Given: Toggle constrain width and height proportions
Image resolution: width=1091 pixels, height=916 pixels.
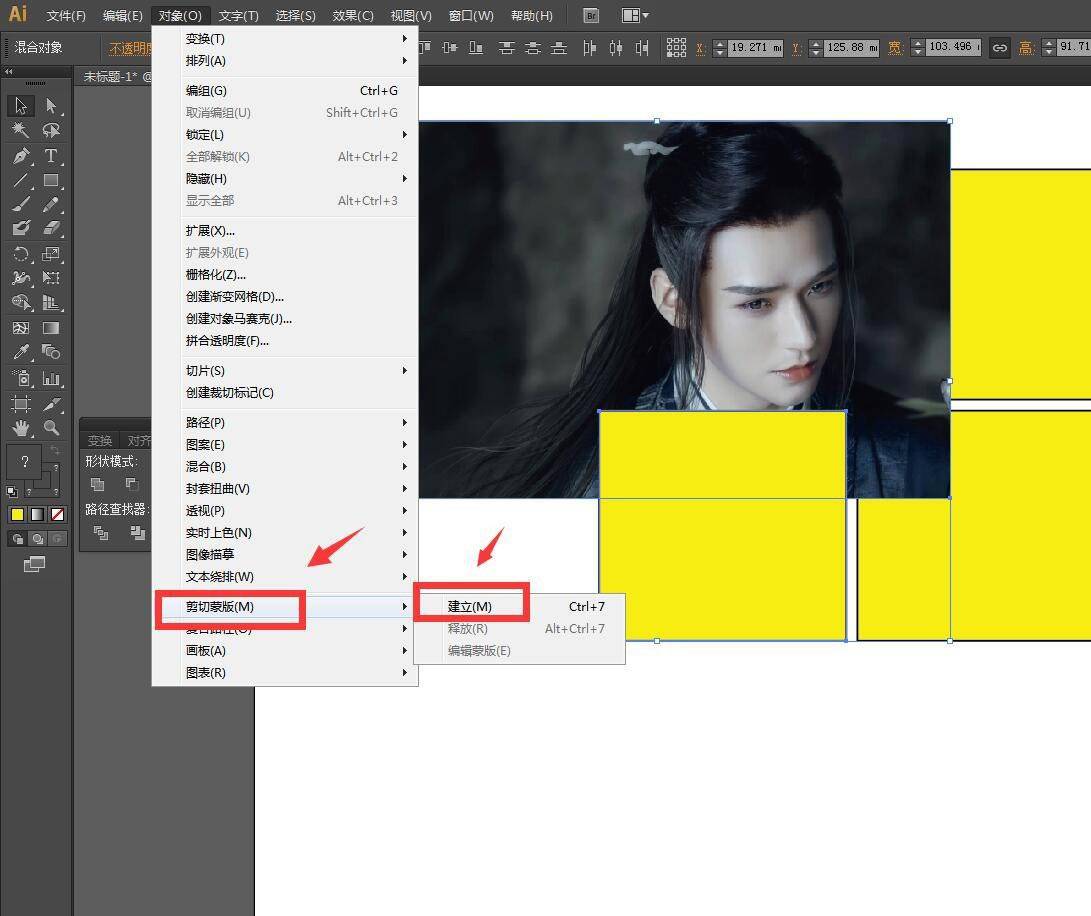Looking at the screenshot, I should coord(999,48).
